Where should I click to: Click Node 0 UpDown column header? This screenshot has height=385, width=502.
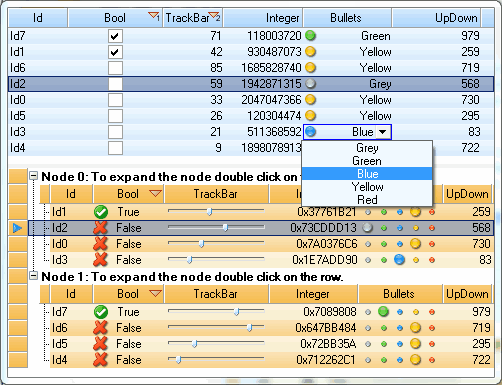(467, 194)
